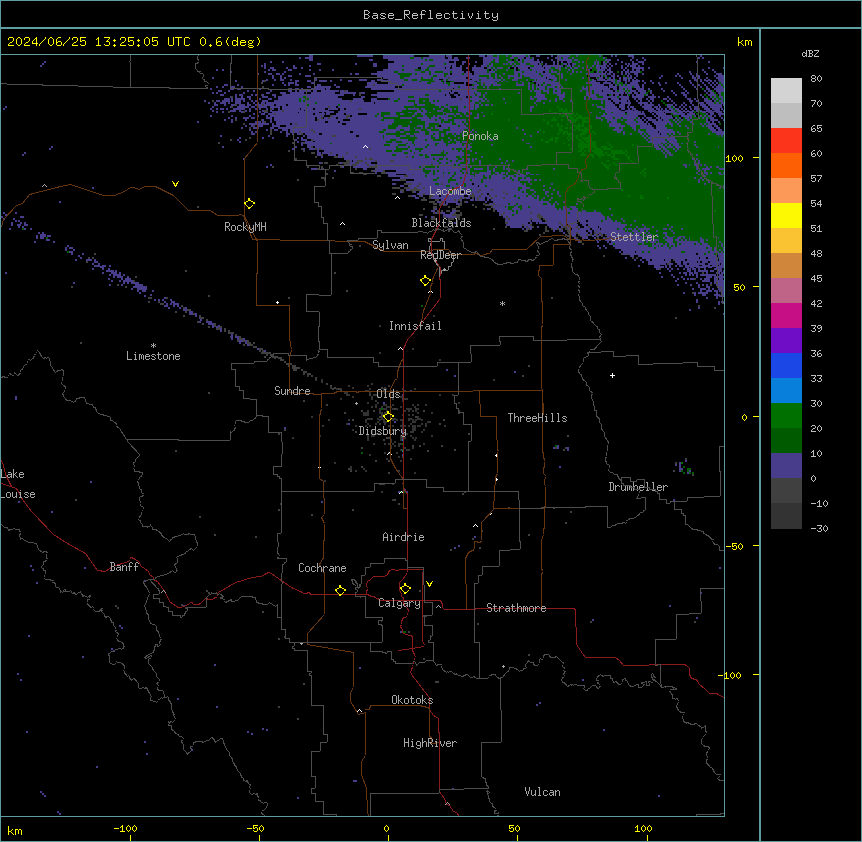
Task: Click the Airdrie city label
Action: coord(404,537)
